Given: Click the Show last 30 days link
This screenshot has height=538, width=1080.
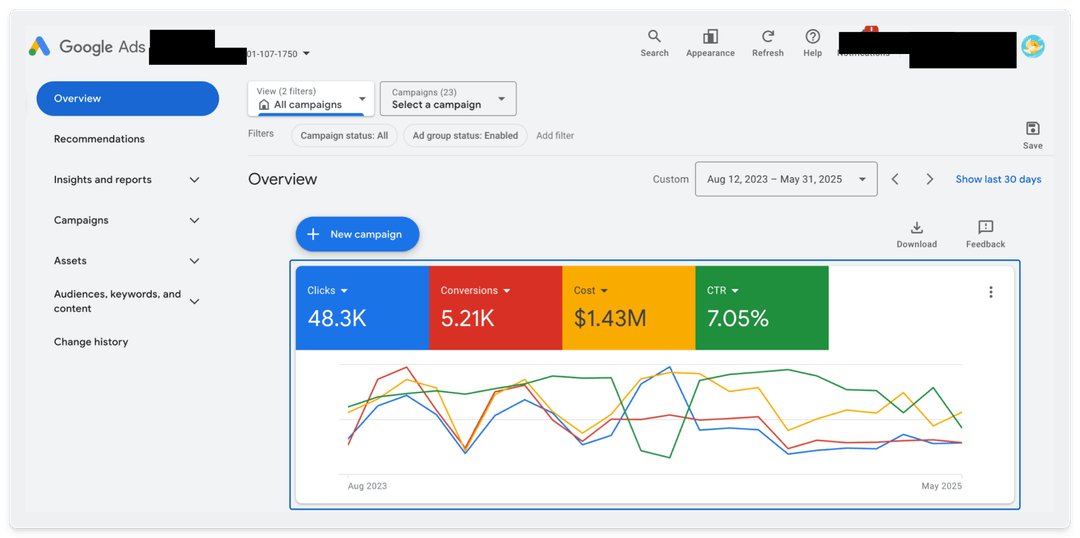Looking at the screenshot, I should click(x=997, y=179).
